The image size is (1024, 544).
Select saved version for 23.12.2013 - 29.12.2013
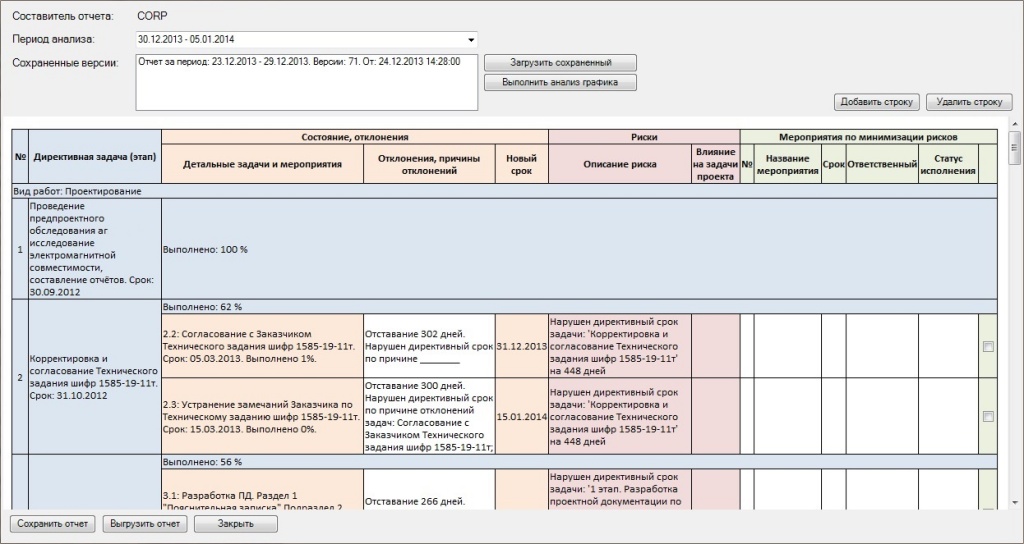[x=299, y=62]
